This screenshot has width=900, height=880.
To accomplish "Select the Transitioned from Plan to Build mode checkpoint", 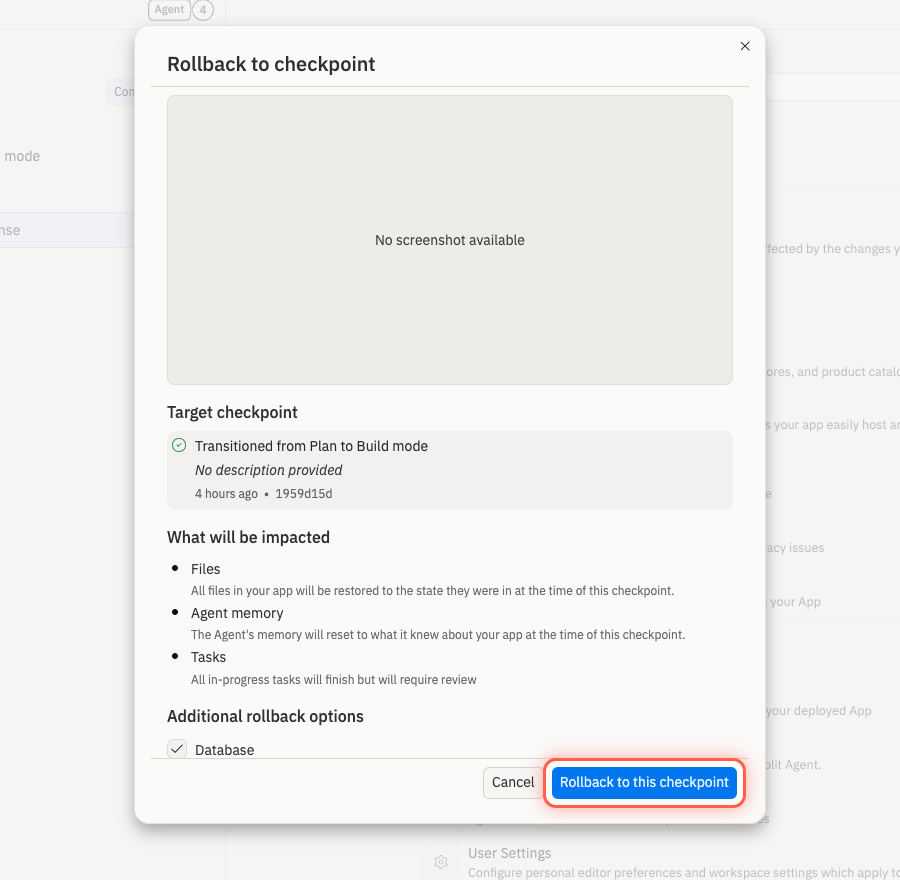I will coord(449,470).
